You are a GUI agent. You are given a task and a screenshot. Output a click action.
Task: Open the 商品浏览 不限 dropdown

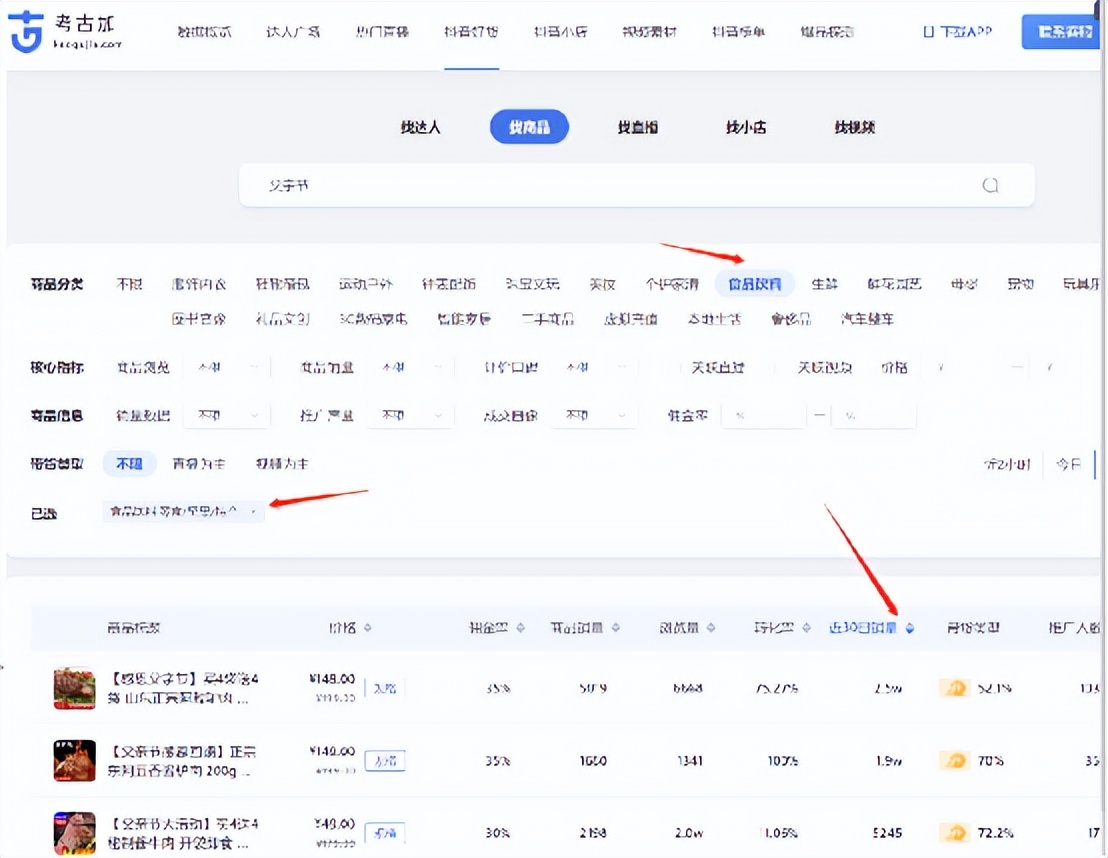[x=226, y=368]
